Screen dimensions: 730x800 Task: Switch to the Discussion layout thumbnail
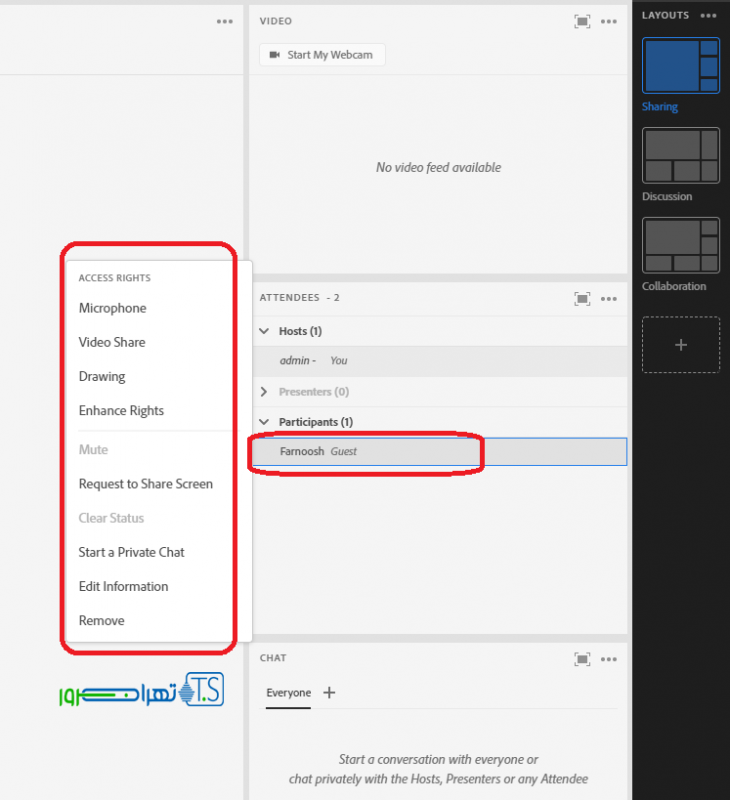point(681,155)
